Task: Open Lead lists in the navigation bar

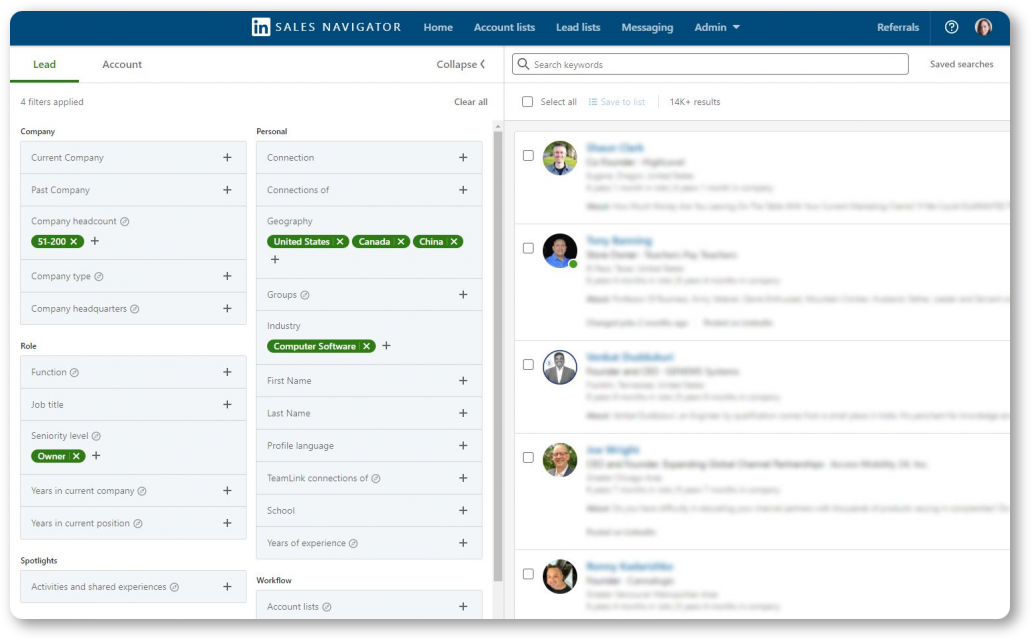Action: (x=578, y=27)
